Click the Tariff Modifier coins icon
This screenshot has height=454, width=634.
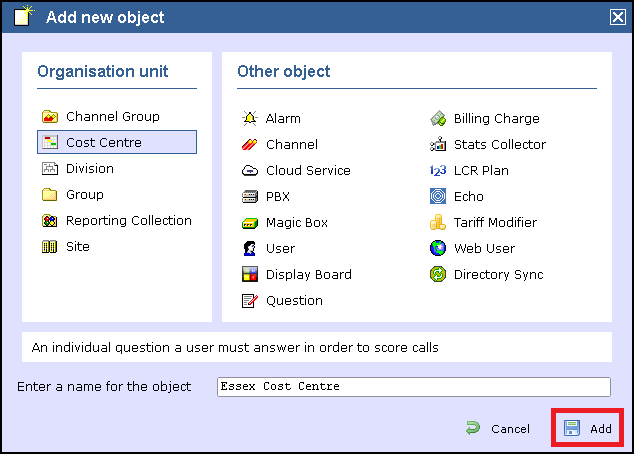click(438, 222)
